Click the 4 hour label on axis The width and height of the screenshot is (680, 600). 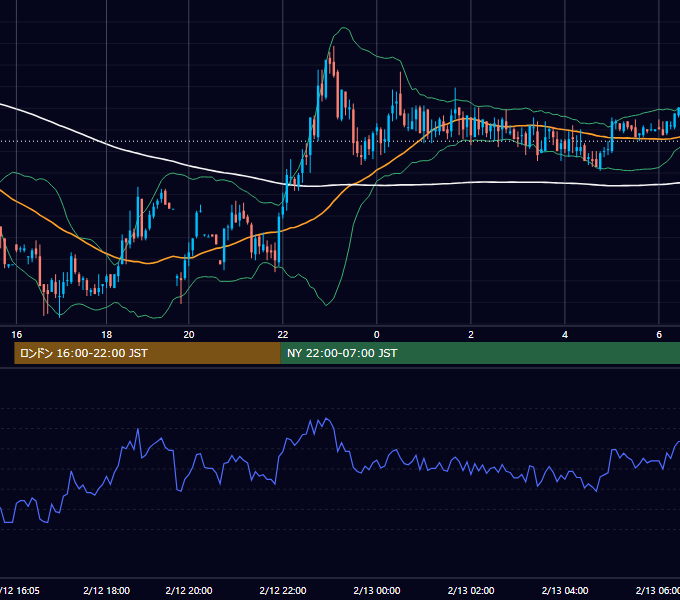pyautogui.click(x=565, y=335)
